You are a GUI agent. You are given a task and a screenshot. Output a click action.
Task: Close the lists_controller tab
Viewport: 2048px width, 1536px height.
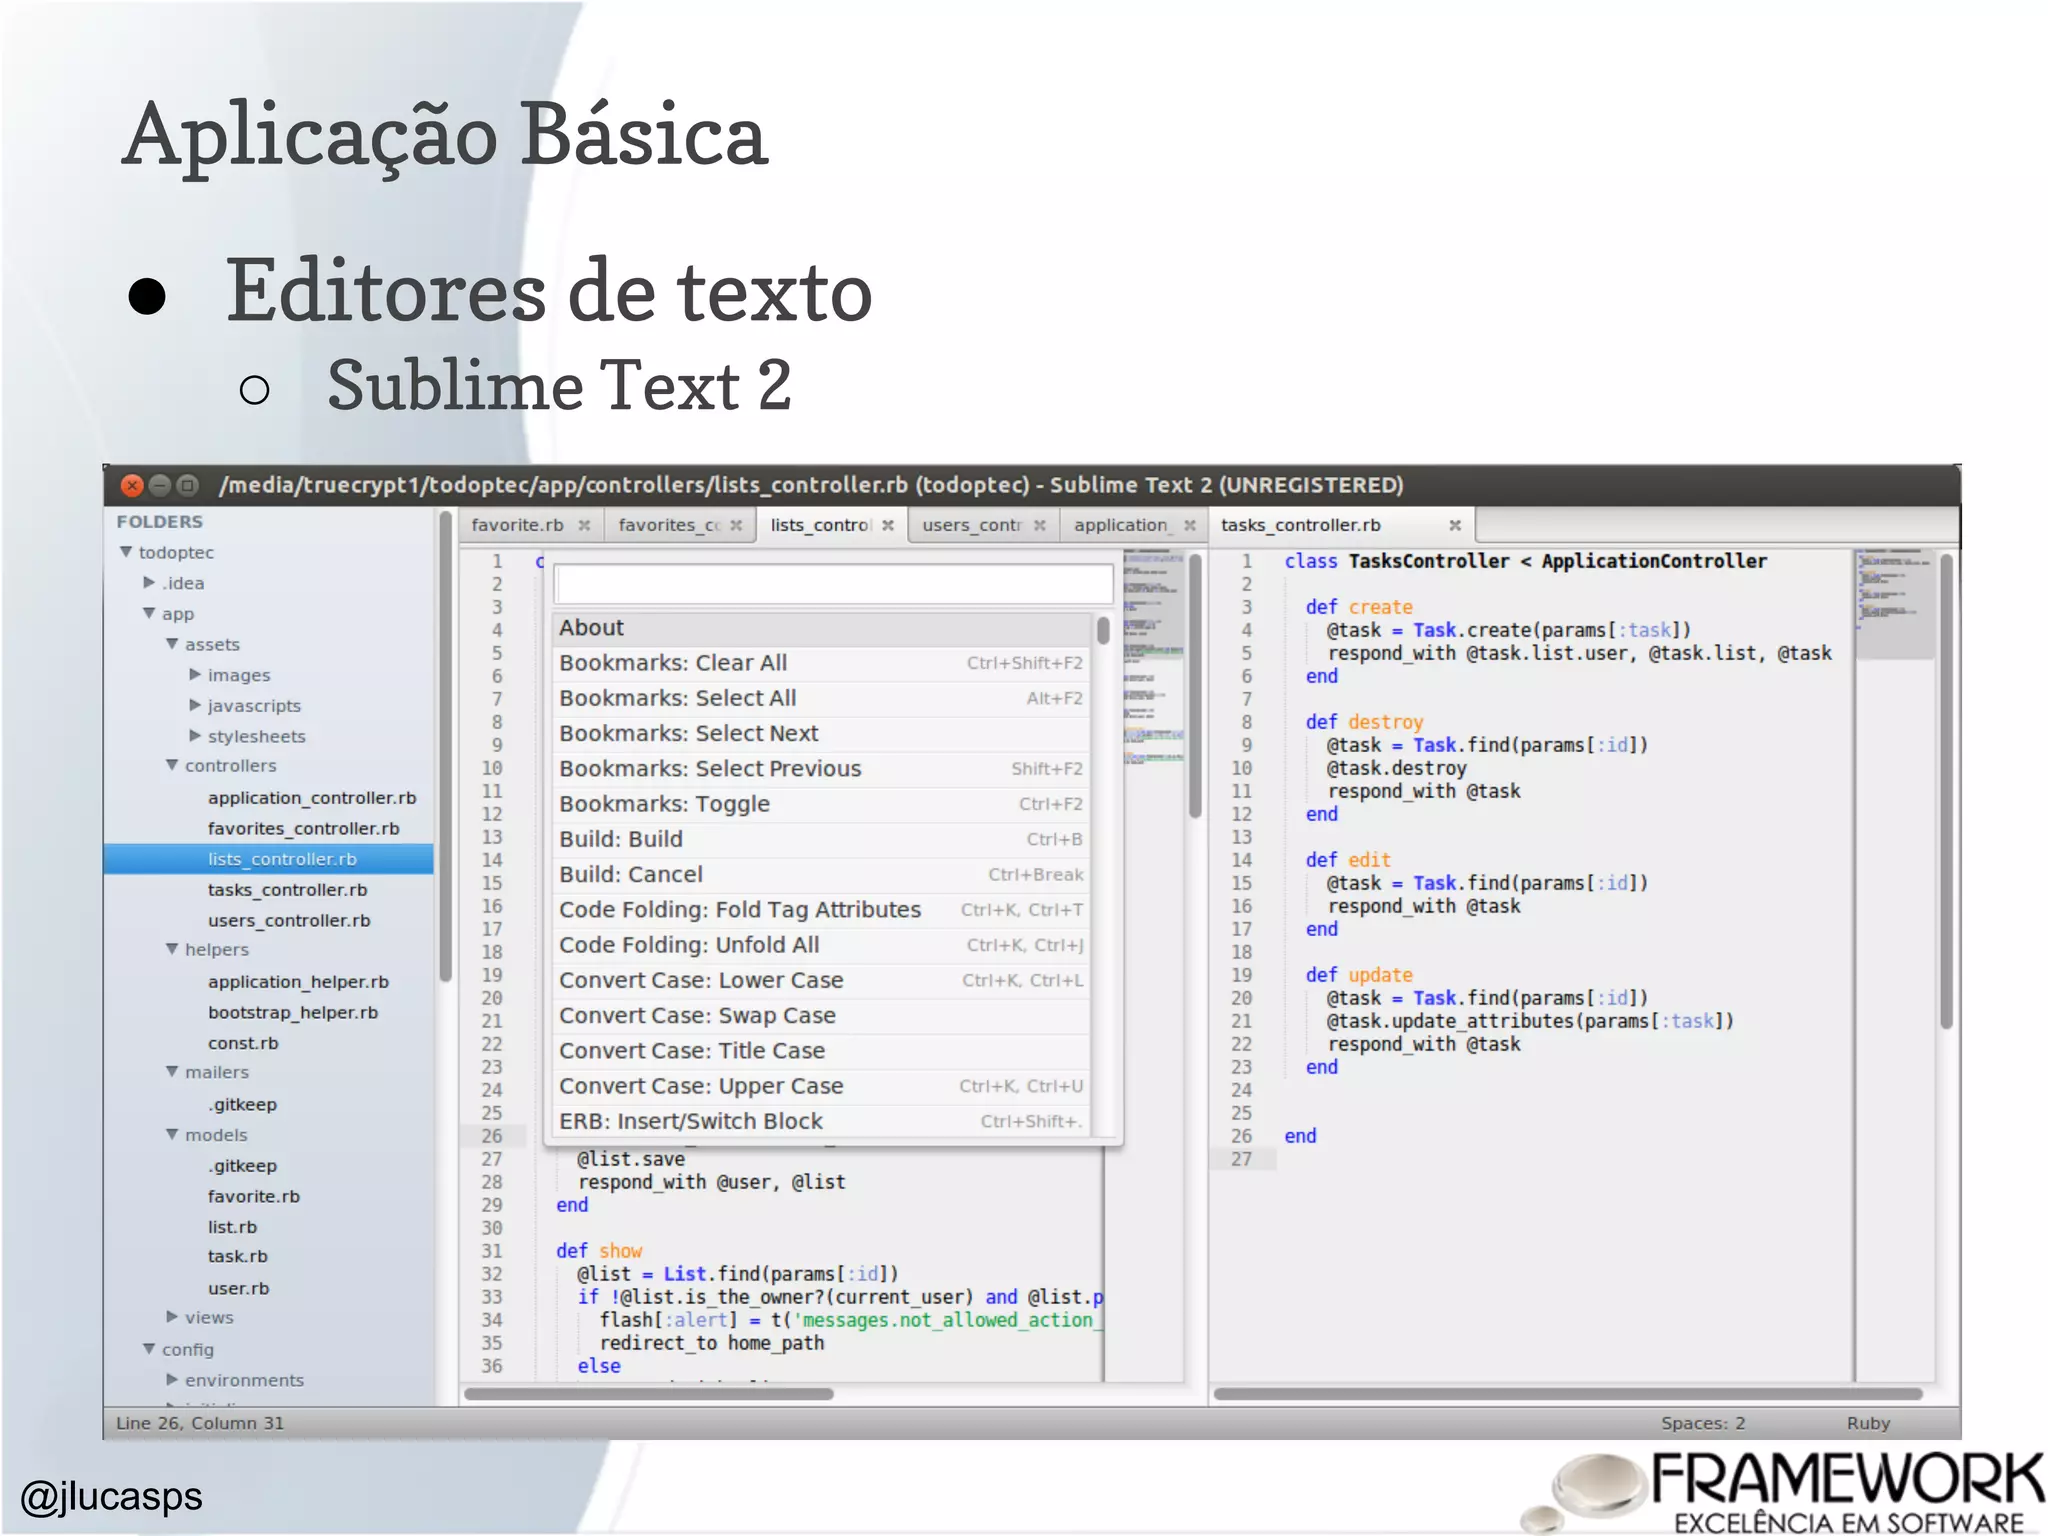(x=888, y=526)
